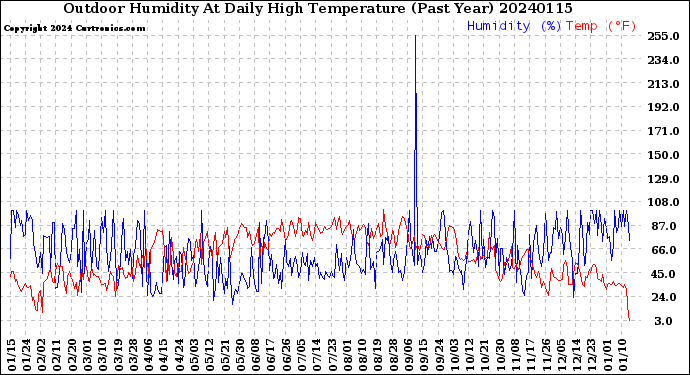The image size is (690, 375).
Task: Click the 04/06 x-axis date label
Action: (x=149, y=355)
